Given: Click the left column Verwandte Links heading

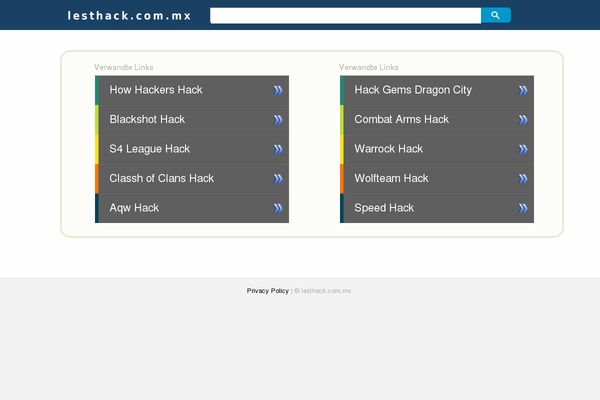Looking at the screenshot, I should 124,67.
